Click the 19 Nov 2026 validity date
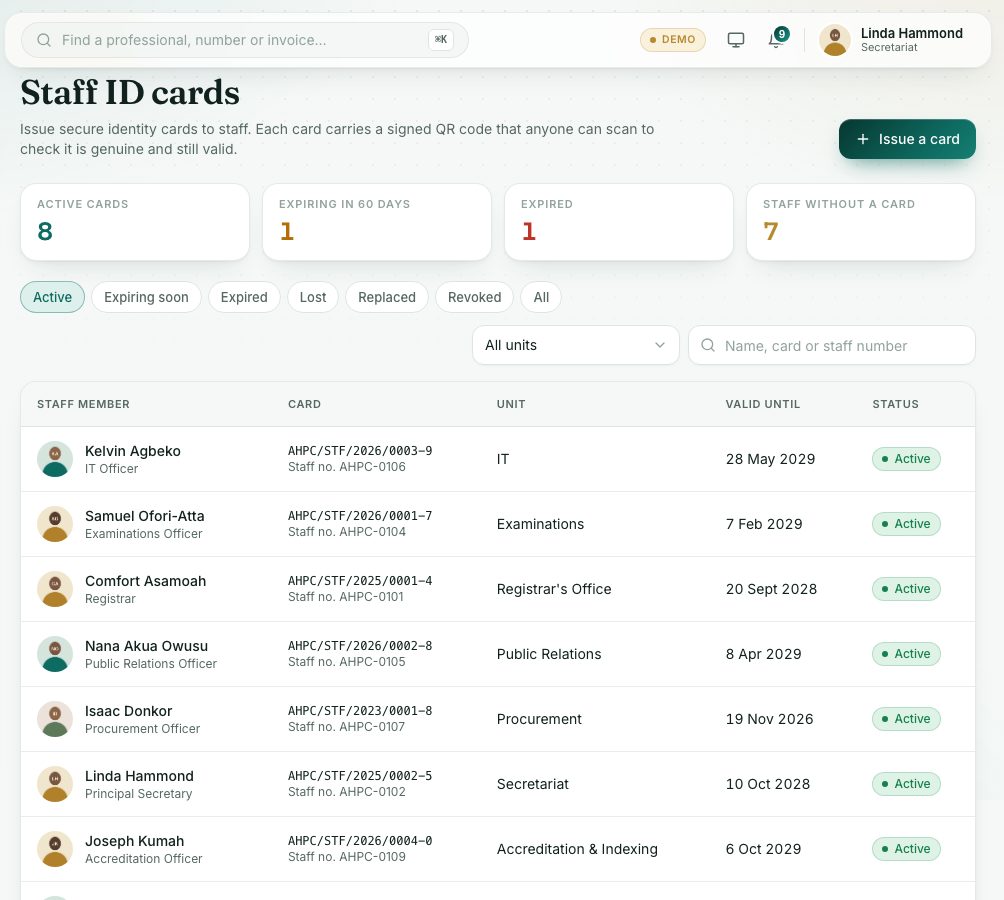1004x900 pixels. (x=769, y=719)
